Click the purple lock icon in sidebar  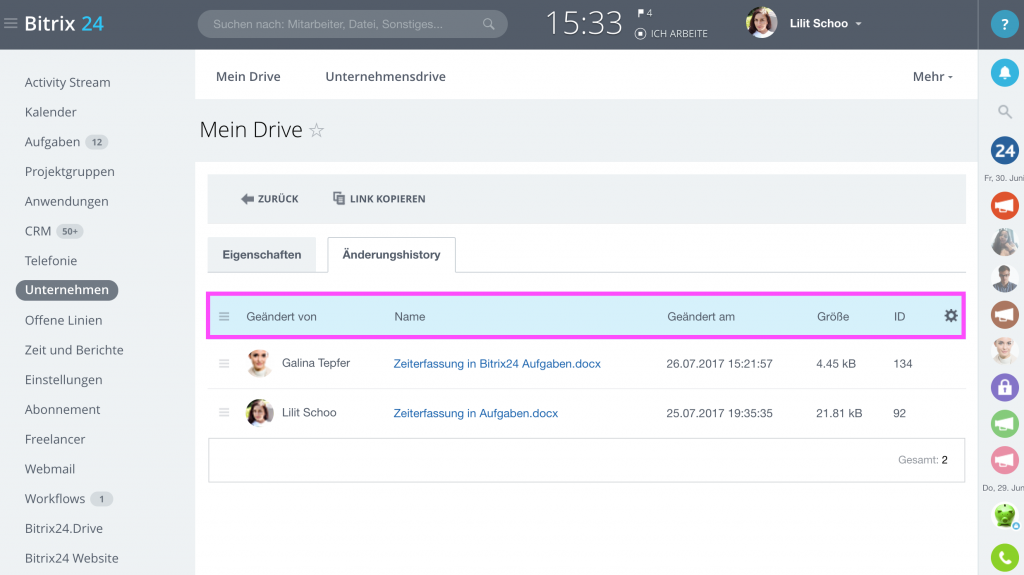click(1004, 387)
